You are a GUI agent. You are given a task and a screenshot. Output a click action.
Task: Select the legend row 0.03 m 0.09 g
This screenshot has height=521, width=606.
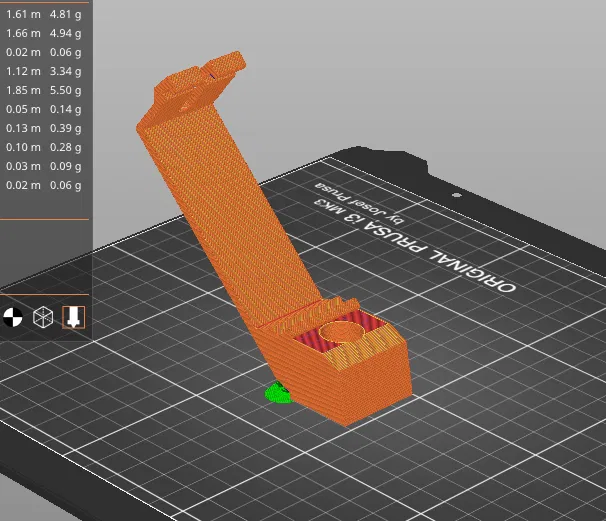tap(44, 166)
